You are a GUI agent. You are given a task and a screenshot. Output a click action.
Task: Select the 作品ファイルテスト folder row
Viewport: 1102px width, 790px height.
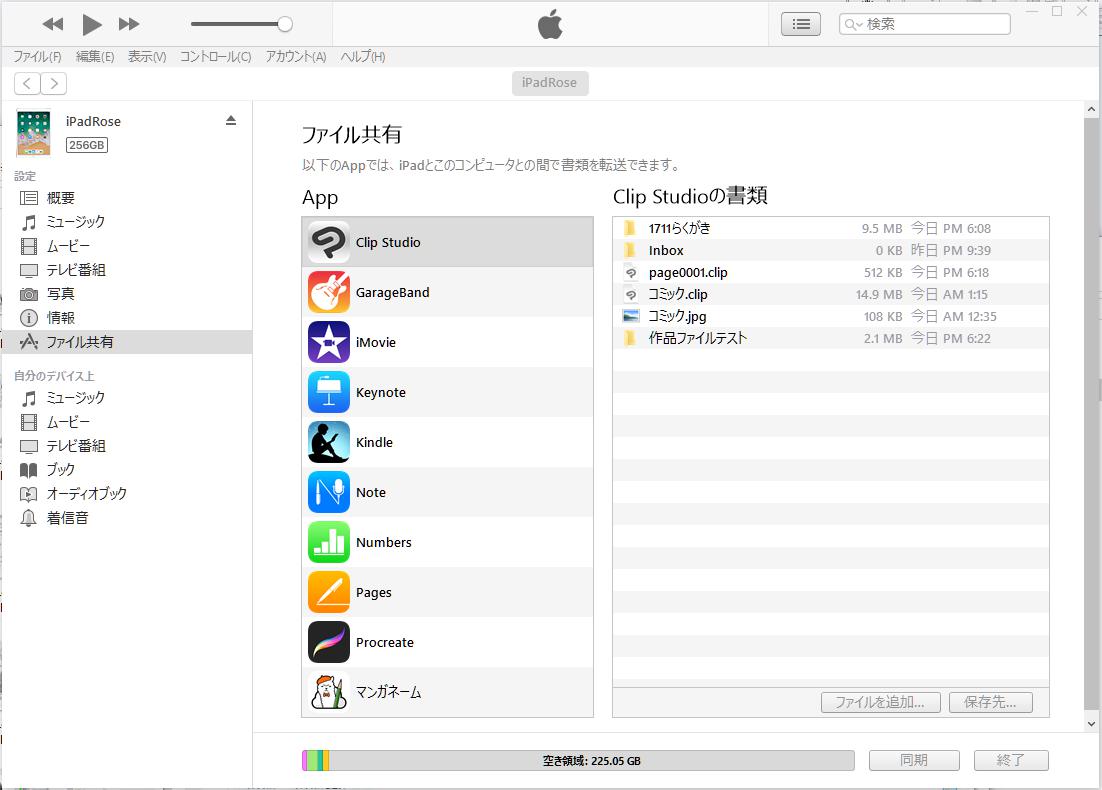point(831,338)
